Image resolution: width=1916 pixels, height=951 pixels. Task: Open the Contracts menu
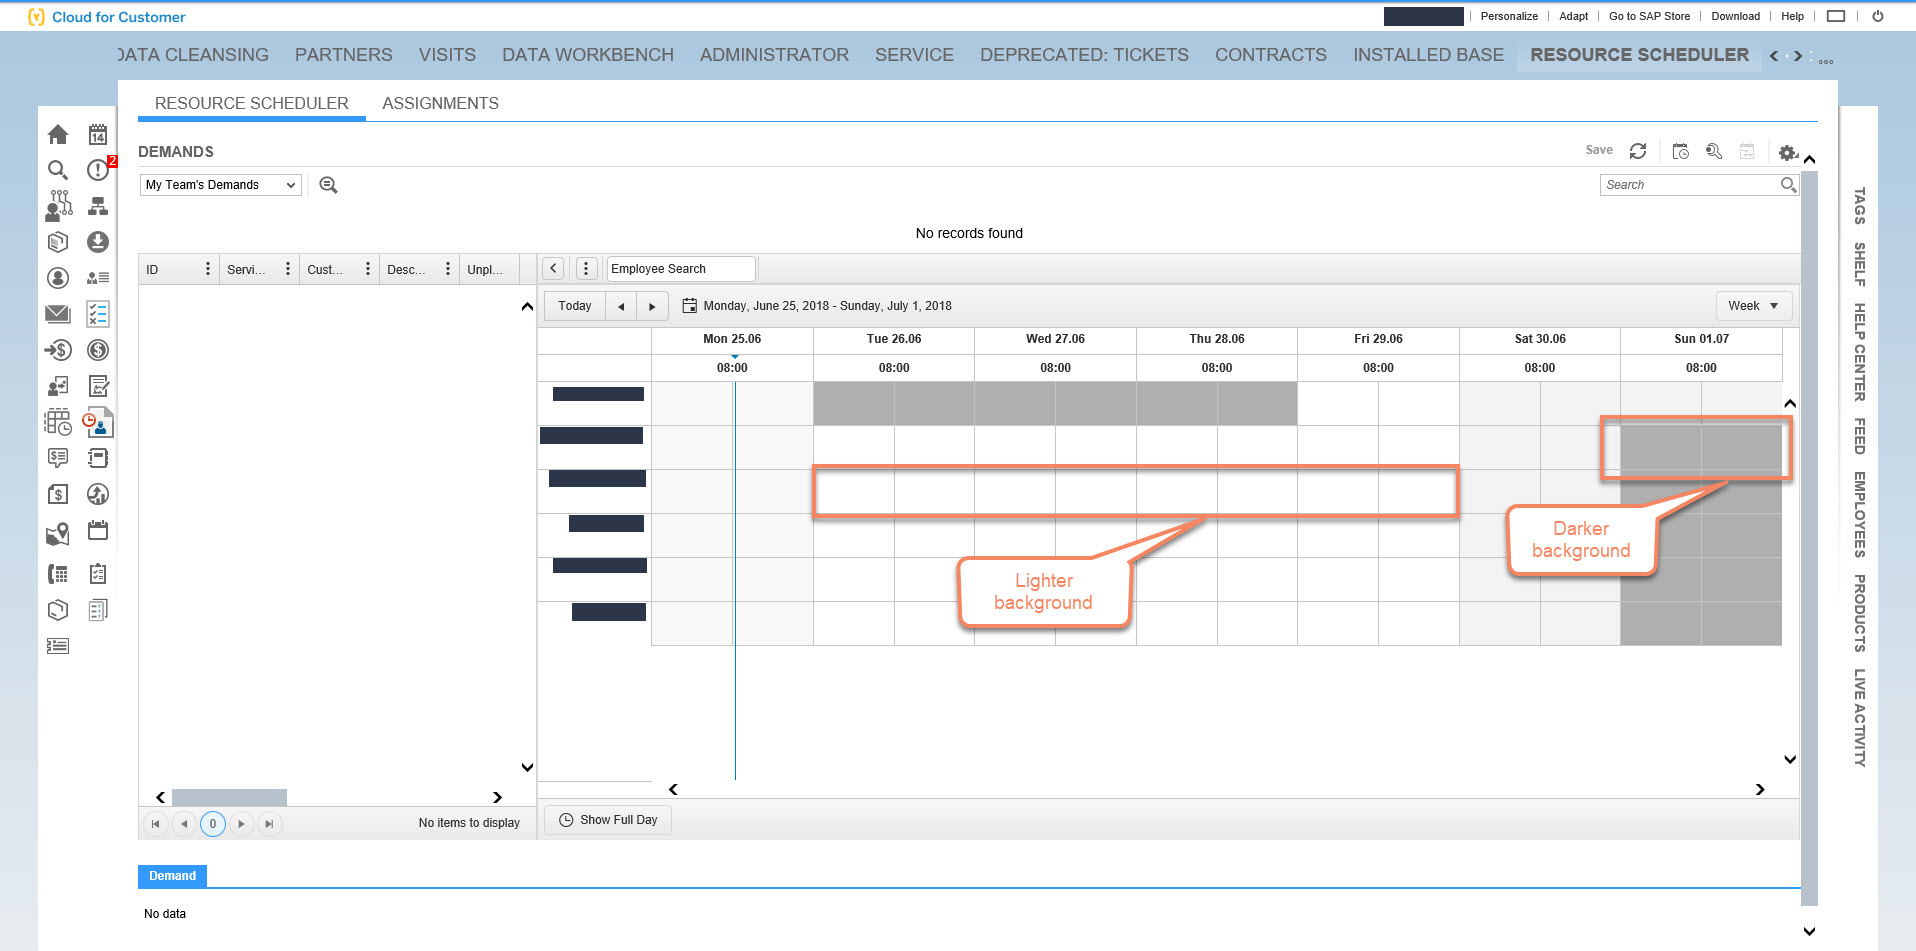pyautogui.click(x=1271, y=55)
